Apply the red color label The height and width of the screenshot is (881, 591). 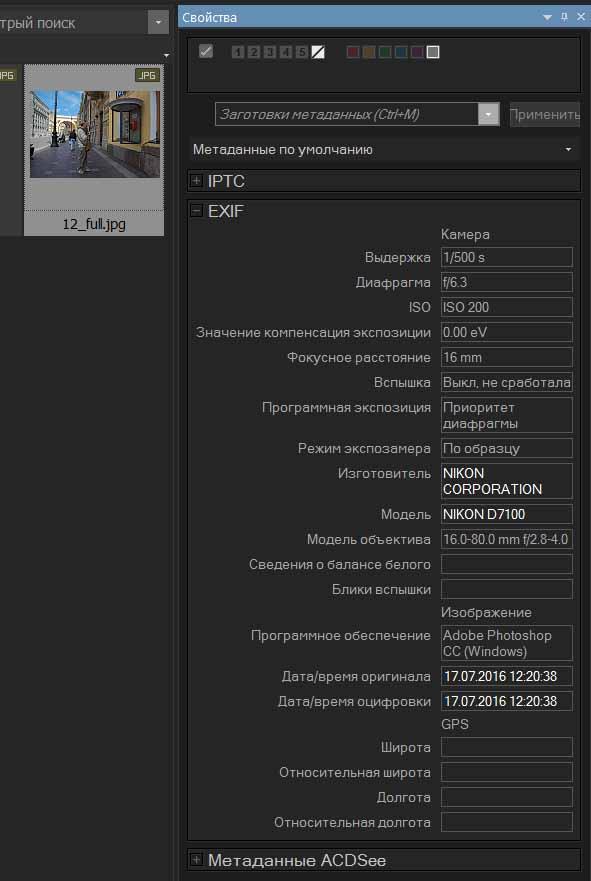click(x=353, y=52)
